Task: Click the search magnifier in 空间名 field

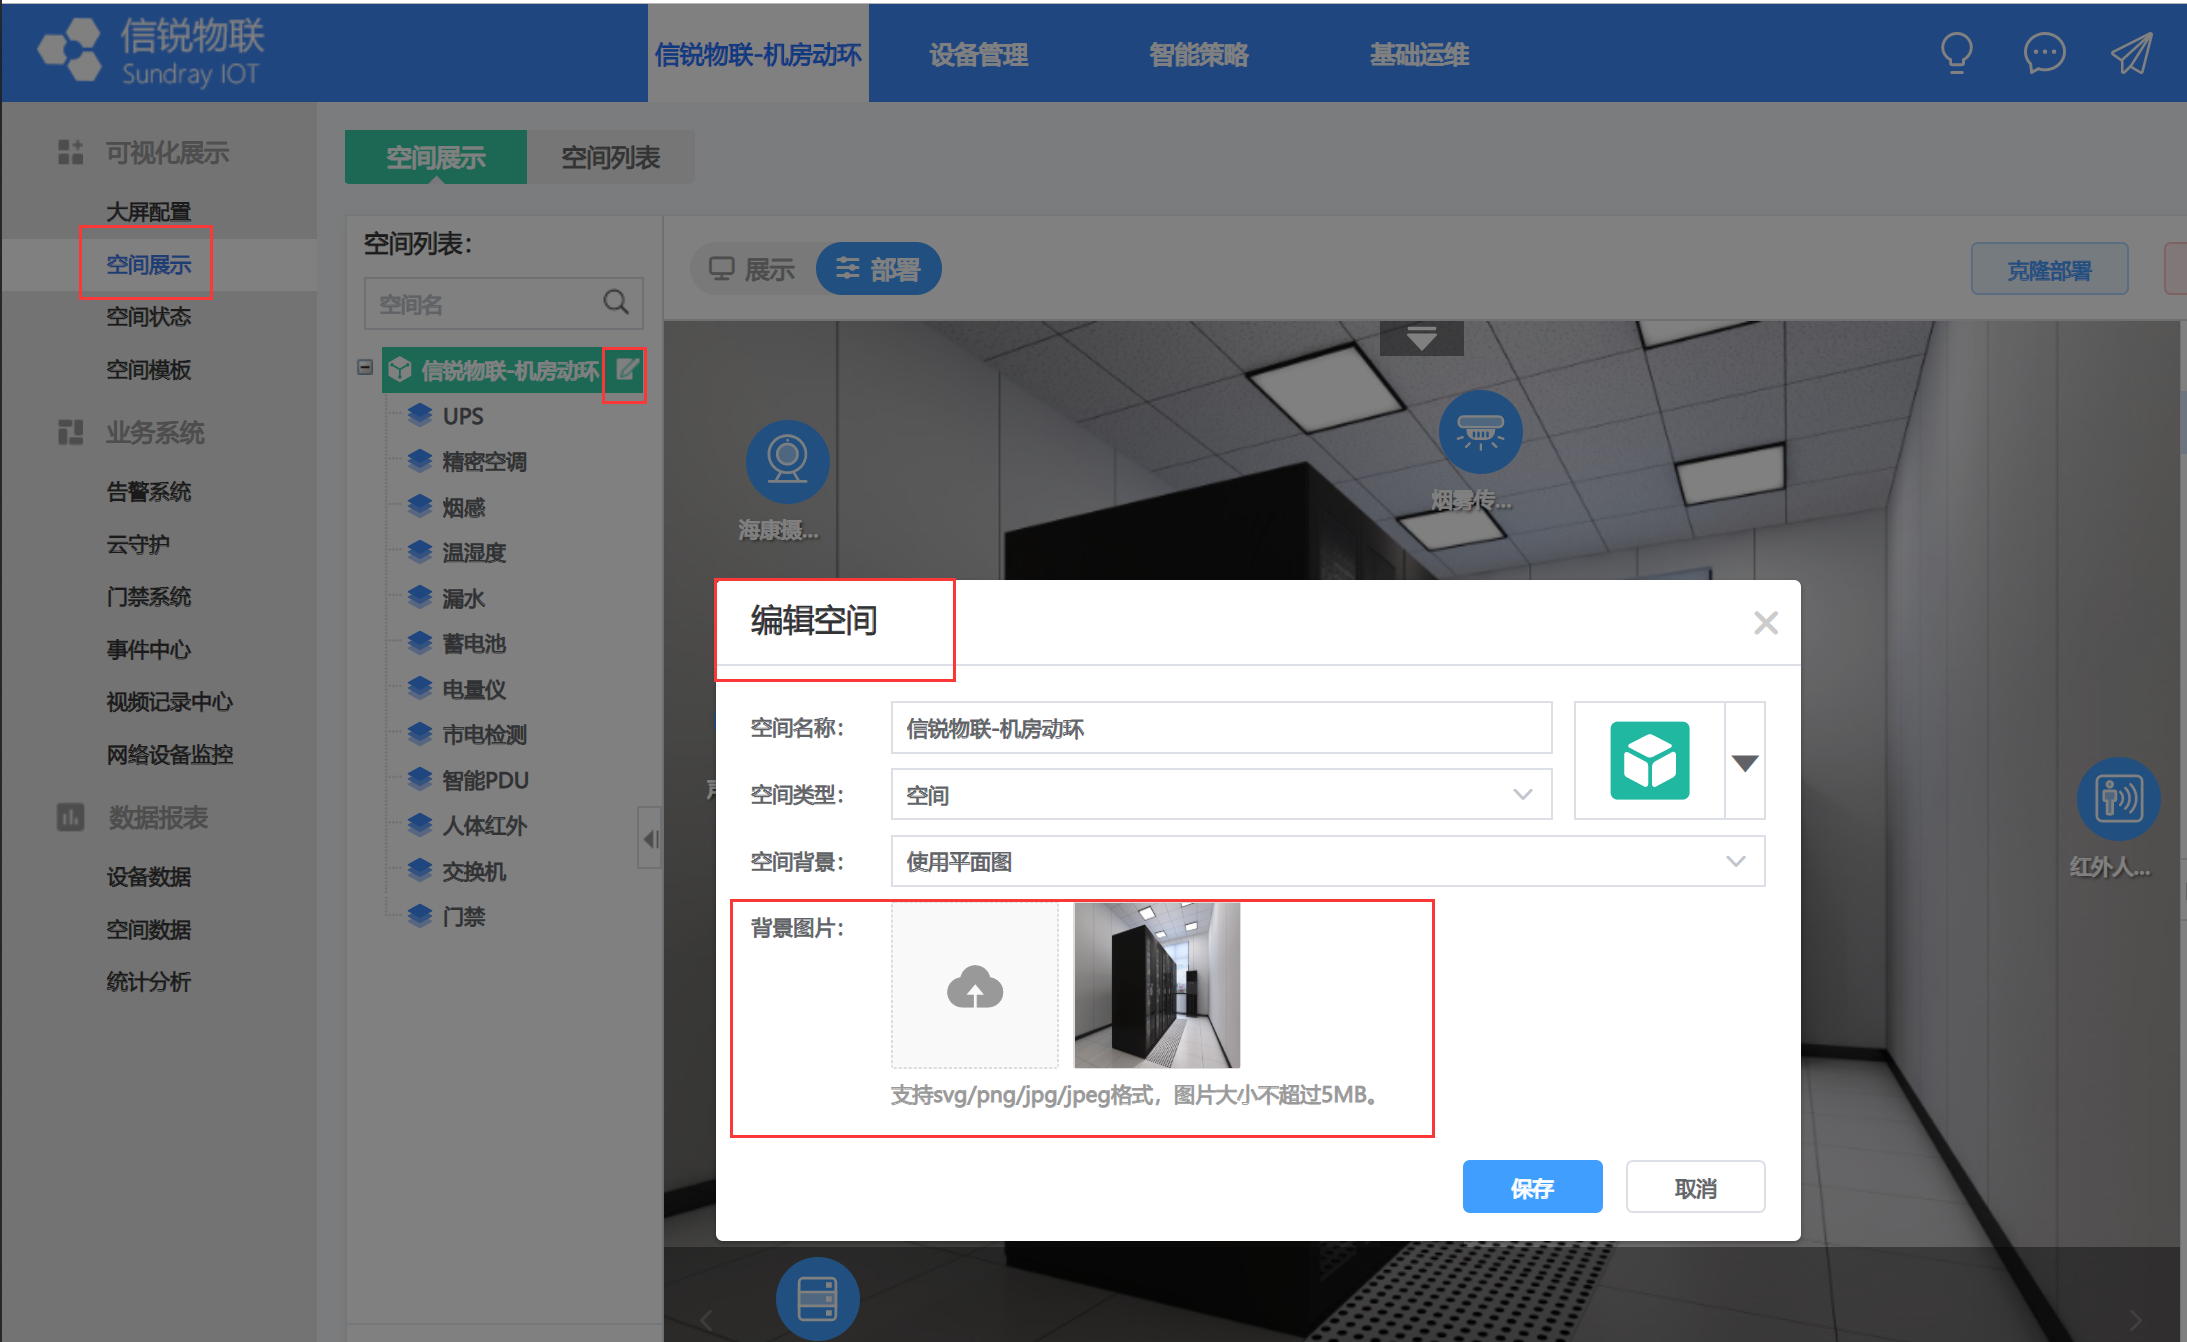Action: coord(616,302)
